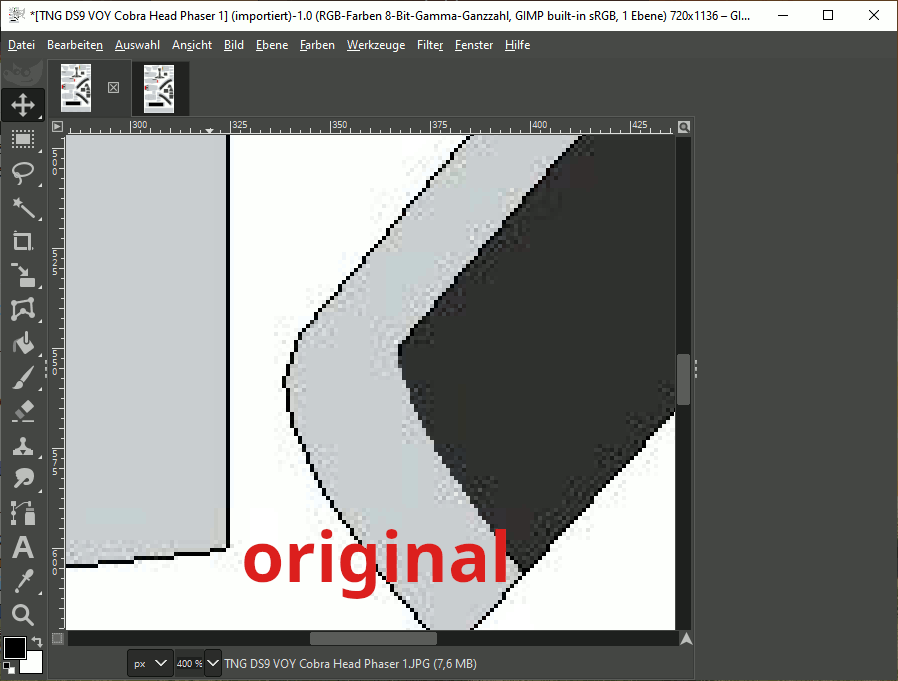Viewport: 898px width, 681px height.
Task: Open the px unit dropdown
Action: [150, 663]
